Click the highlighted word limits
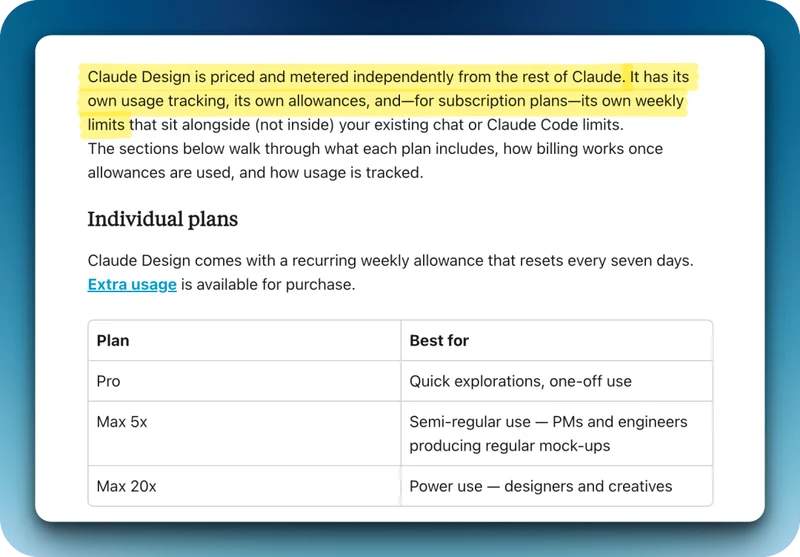This screenshot has height=557, width=800. [x=107, y=125]
